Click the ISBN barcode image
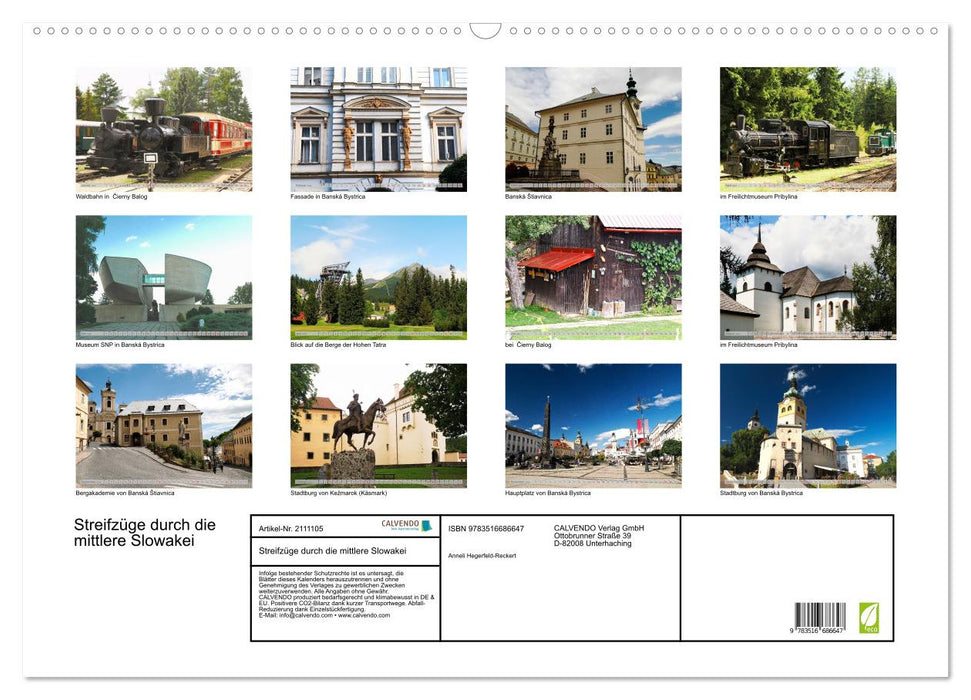 [x=820, y=618]
